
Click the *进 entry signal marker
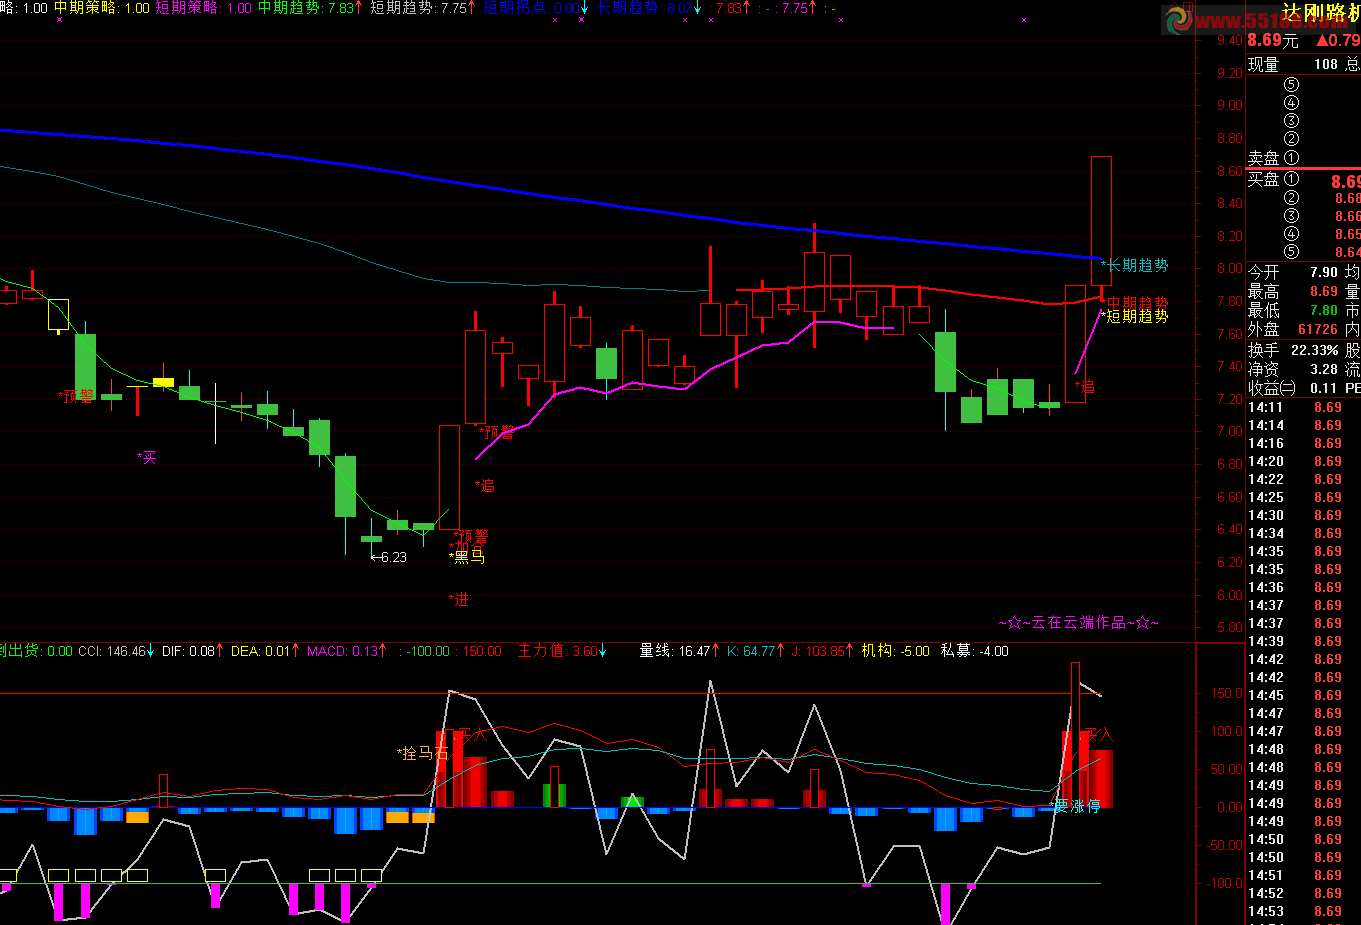pyautogui.click(x=459, y=600)
